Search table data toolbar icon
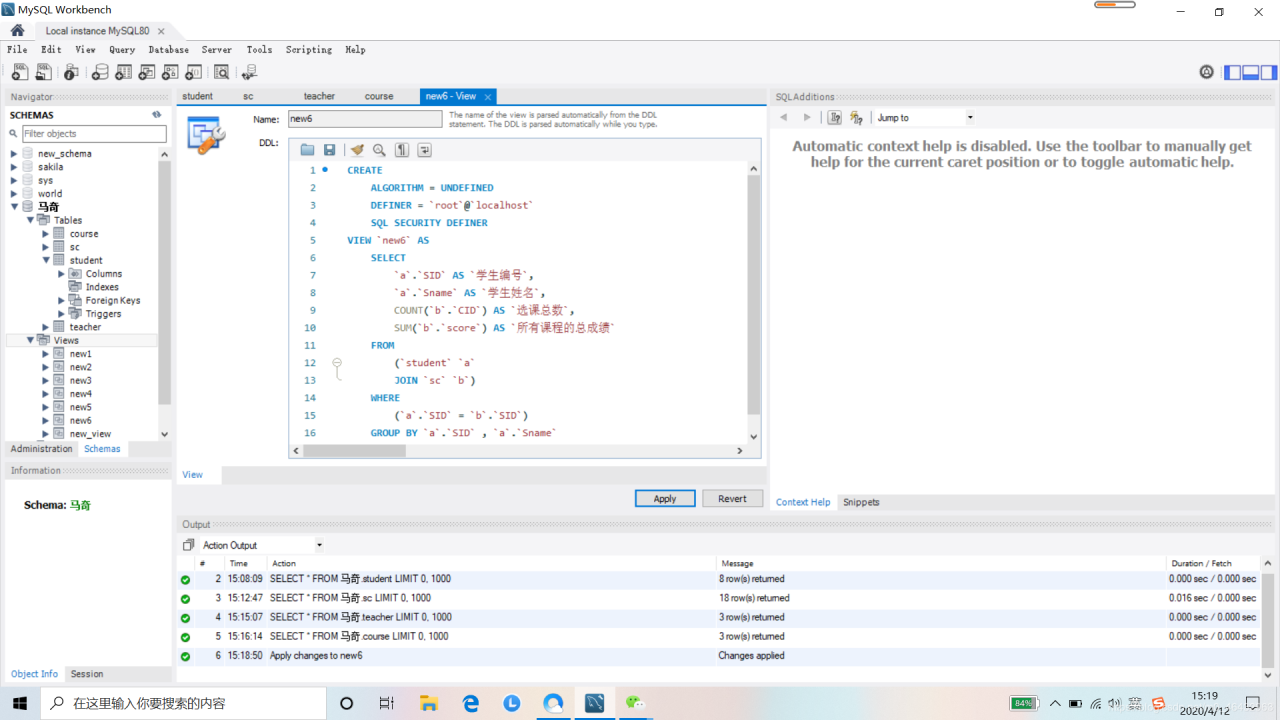 coord(222,72)
